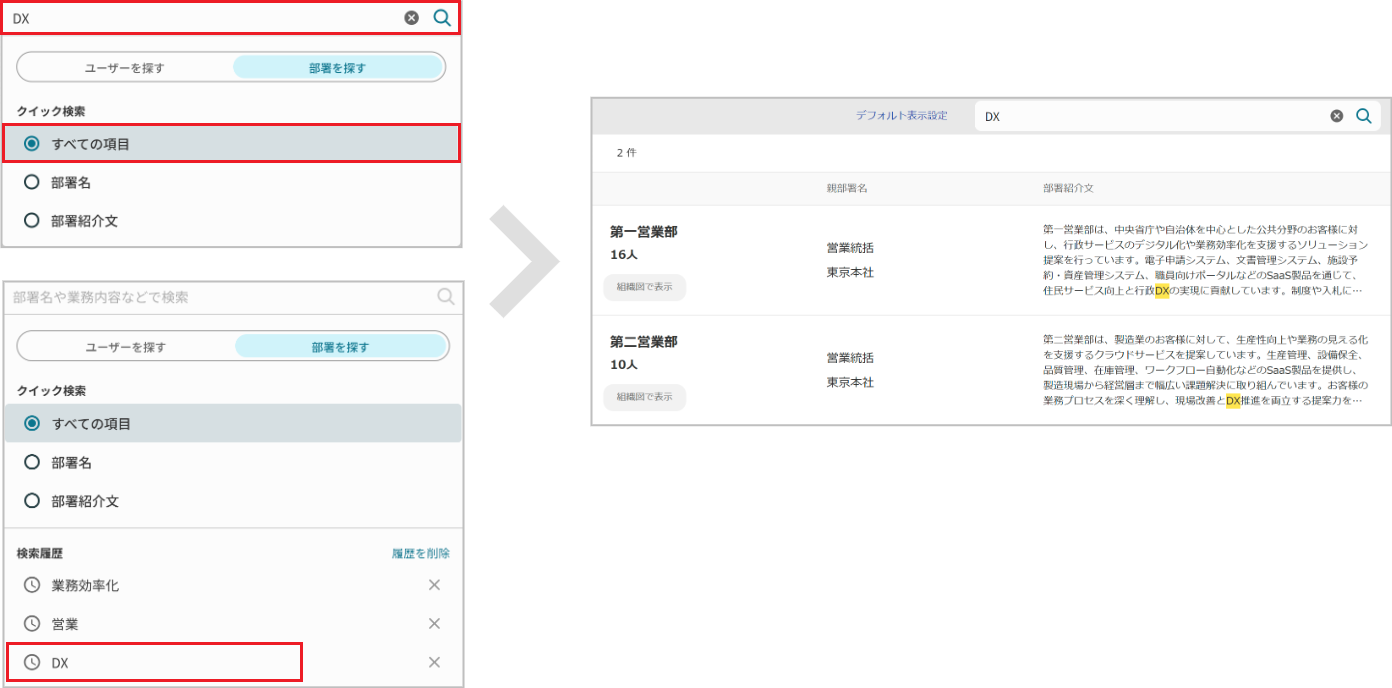
Task: Click the 2 件 result count
Action: click(x=626, y=153)
